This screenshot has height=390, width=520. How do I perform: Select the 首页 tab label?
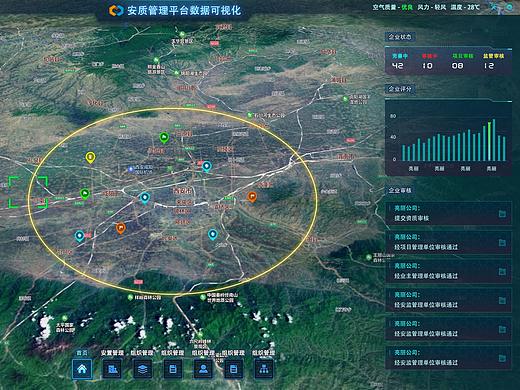coord(82,353)
